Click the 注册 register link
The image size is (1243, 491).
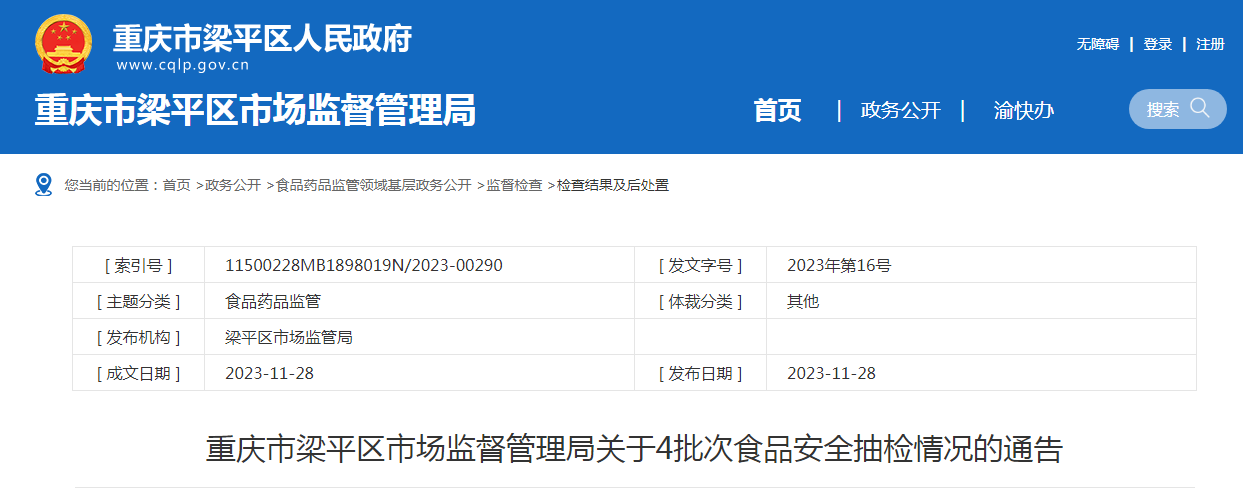[x=1210, y=44]
